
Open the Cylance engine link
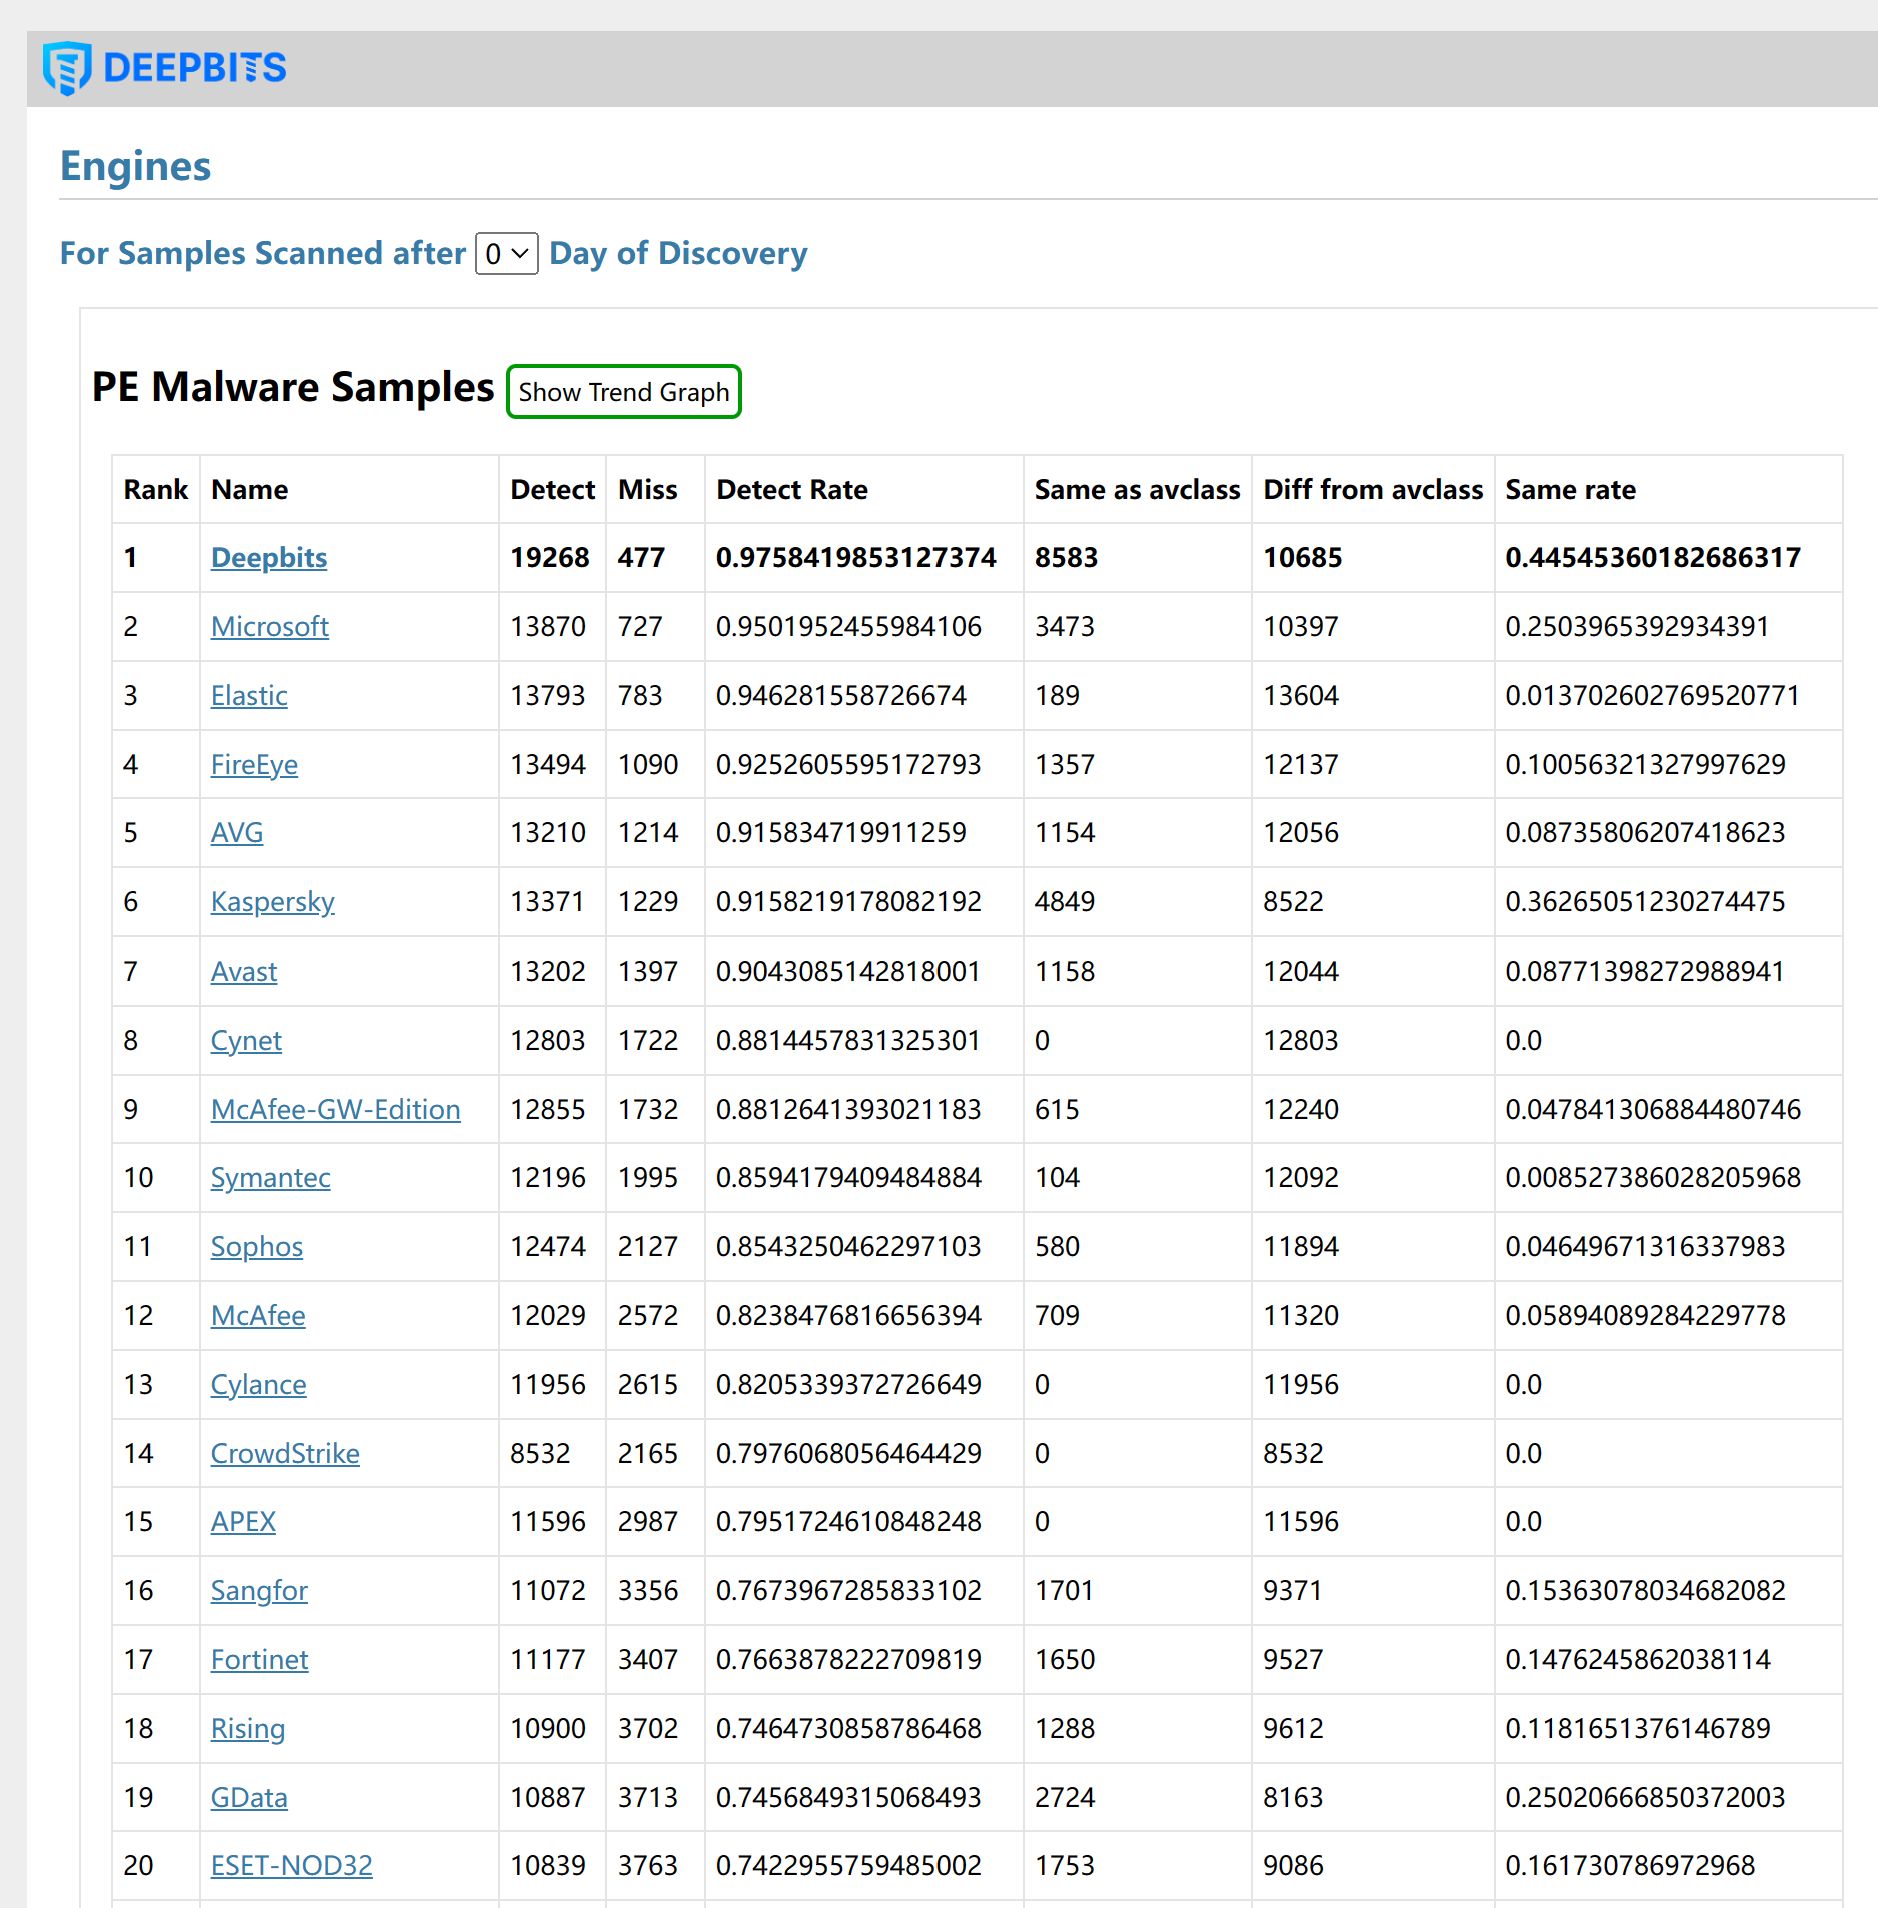tap(259, 1385)
